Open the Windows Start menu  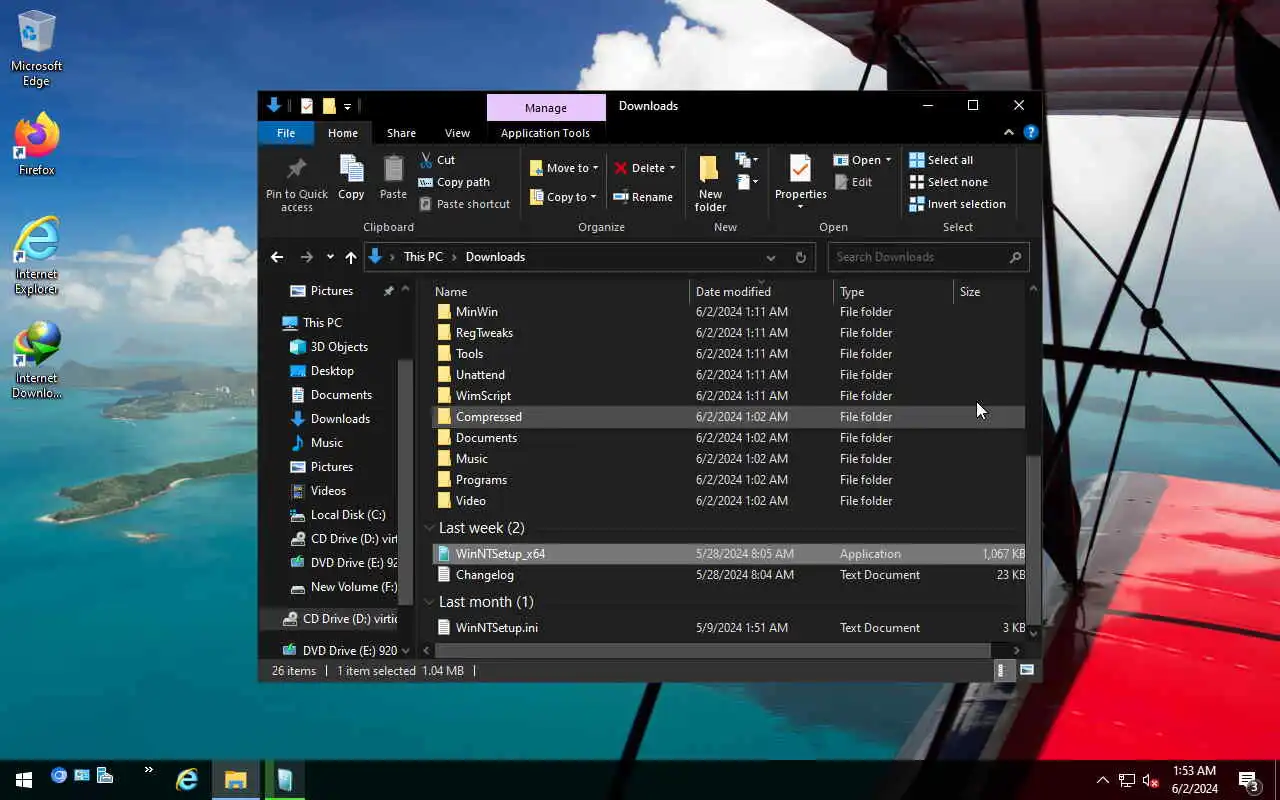coord(24,779)
